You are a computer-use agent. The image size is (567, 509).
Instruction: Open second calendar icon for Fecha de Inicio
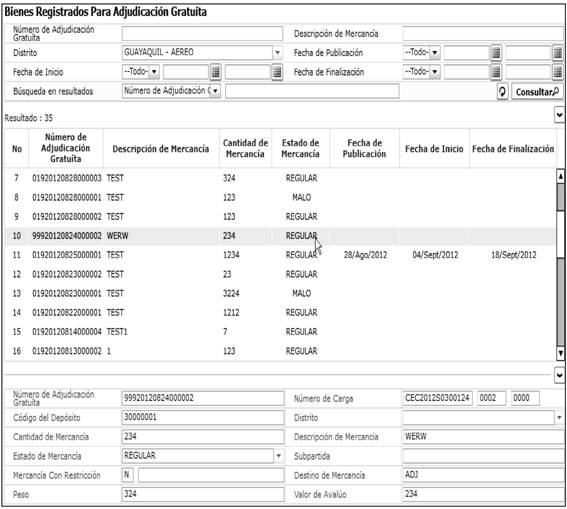pyautogui.click(x=277, y=72)
